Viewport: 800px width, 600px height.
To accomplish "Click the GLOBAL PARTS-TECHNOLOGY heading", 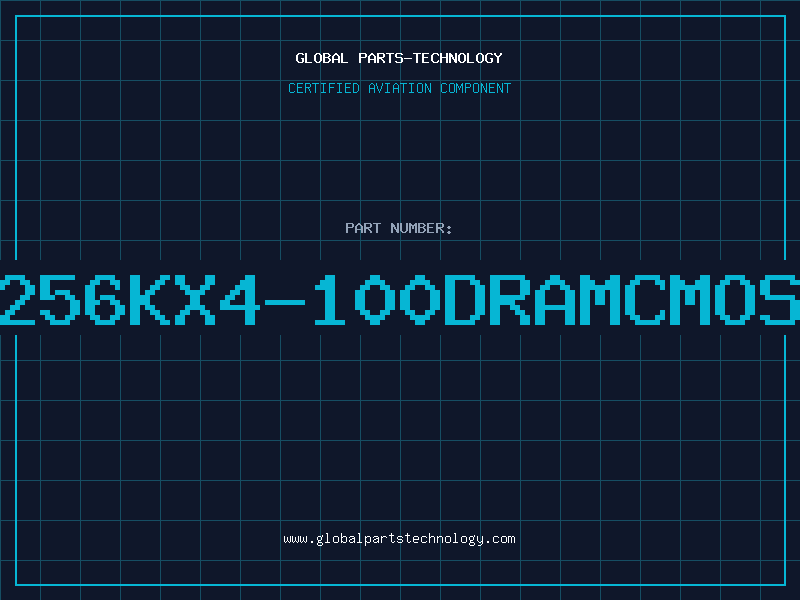I will [399, 58].
